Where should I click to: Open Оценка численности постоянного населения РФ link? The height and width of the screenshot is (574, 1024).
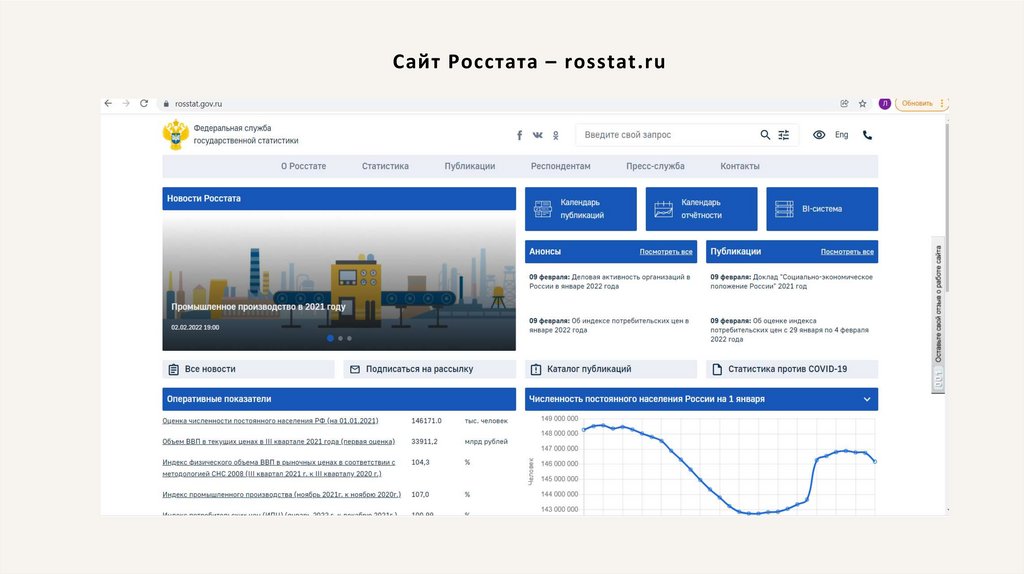270,421
